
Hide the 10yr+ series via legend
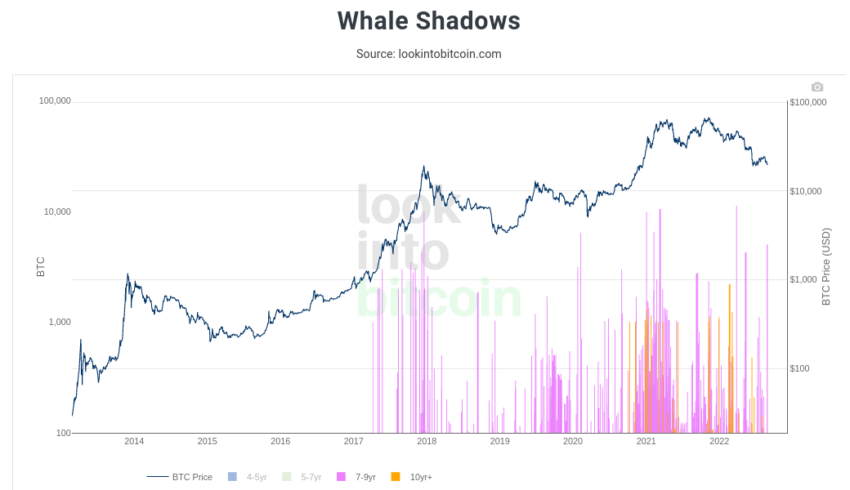tap(411, 477)
